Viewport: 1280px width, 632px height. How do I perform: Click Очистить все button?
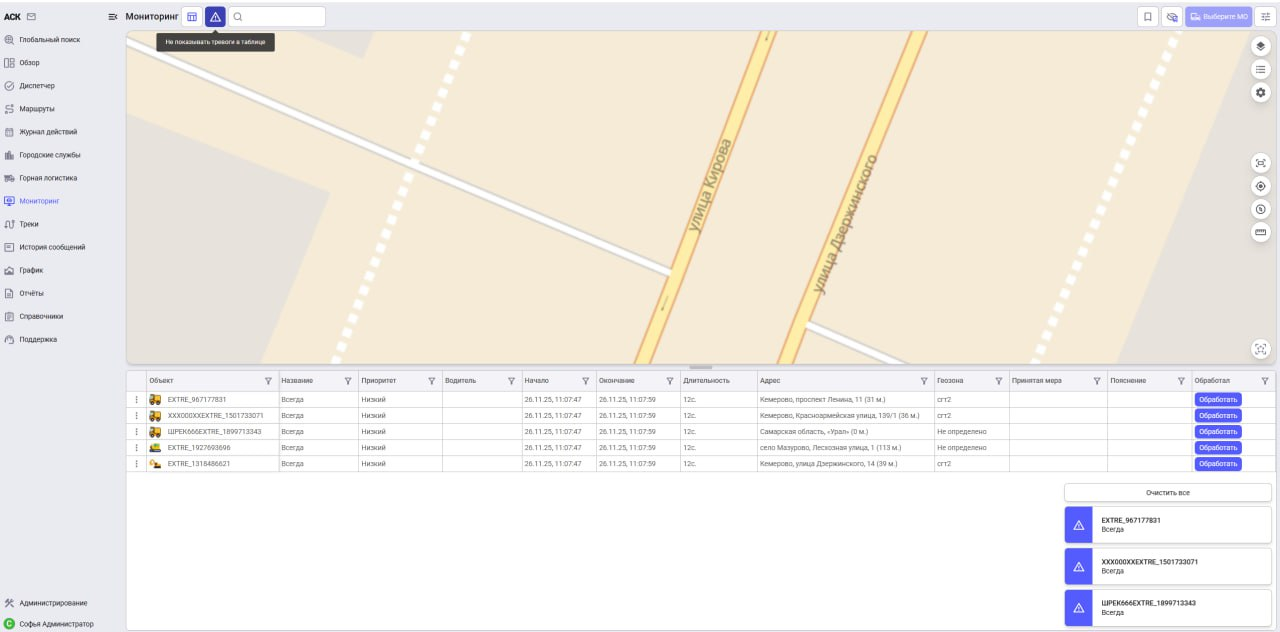[1167, 493]
